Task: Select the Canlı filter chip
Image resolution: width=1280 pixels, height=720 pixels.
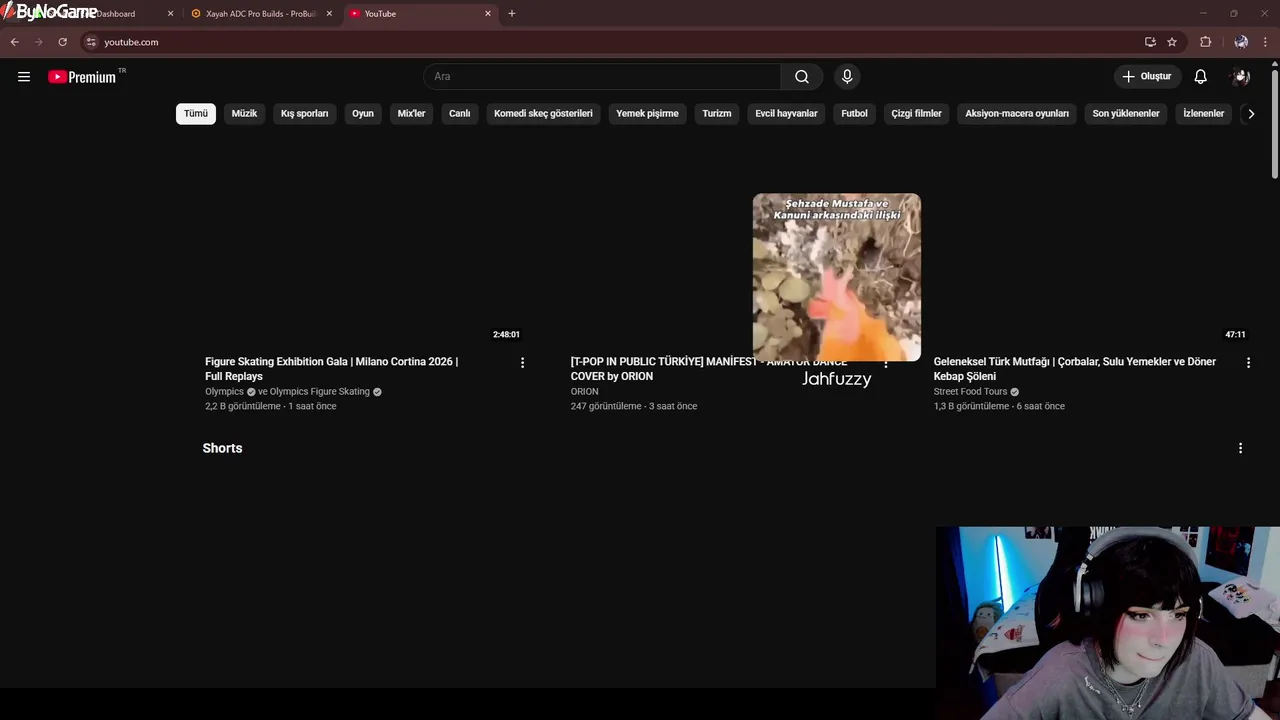Action: [459, 114]
